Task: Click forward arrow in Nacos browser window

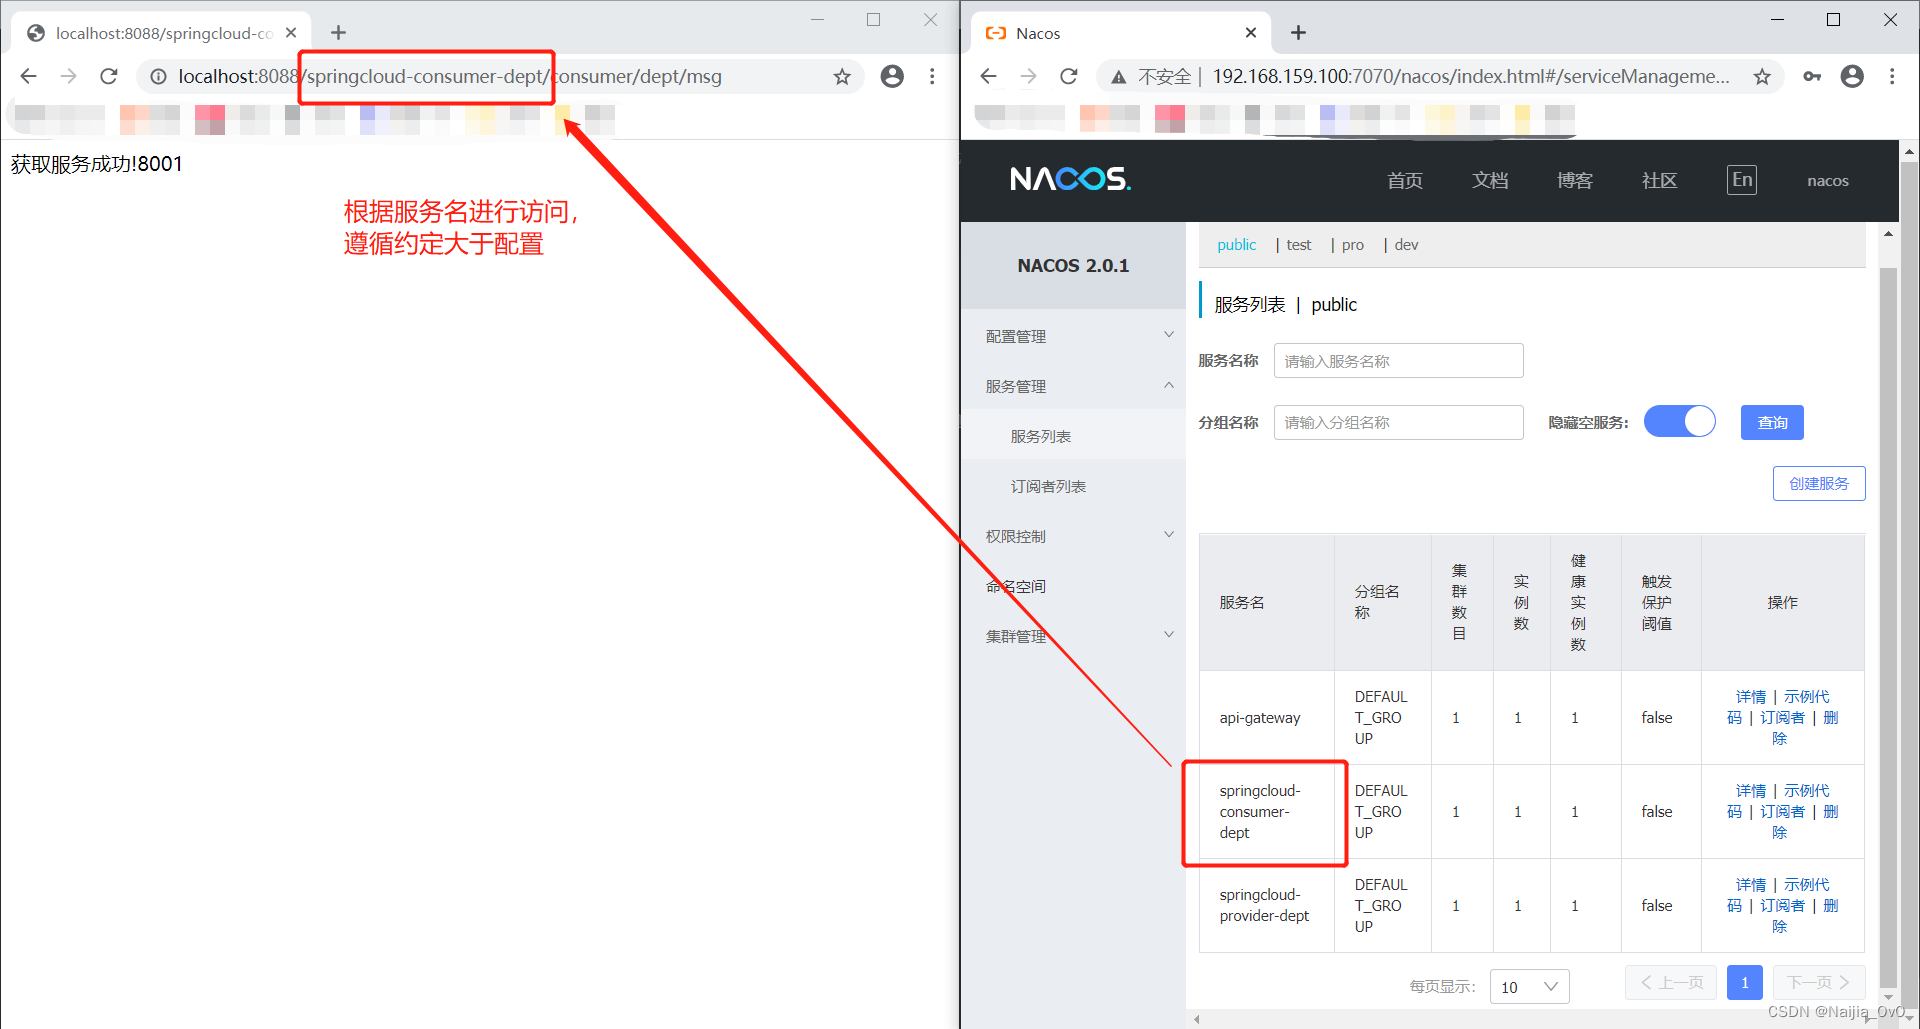Action: click(1028, 76)
